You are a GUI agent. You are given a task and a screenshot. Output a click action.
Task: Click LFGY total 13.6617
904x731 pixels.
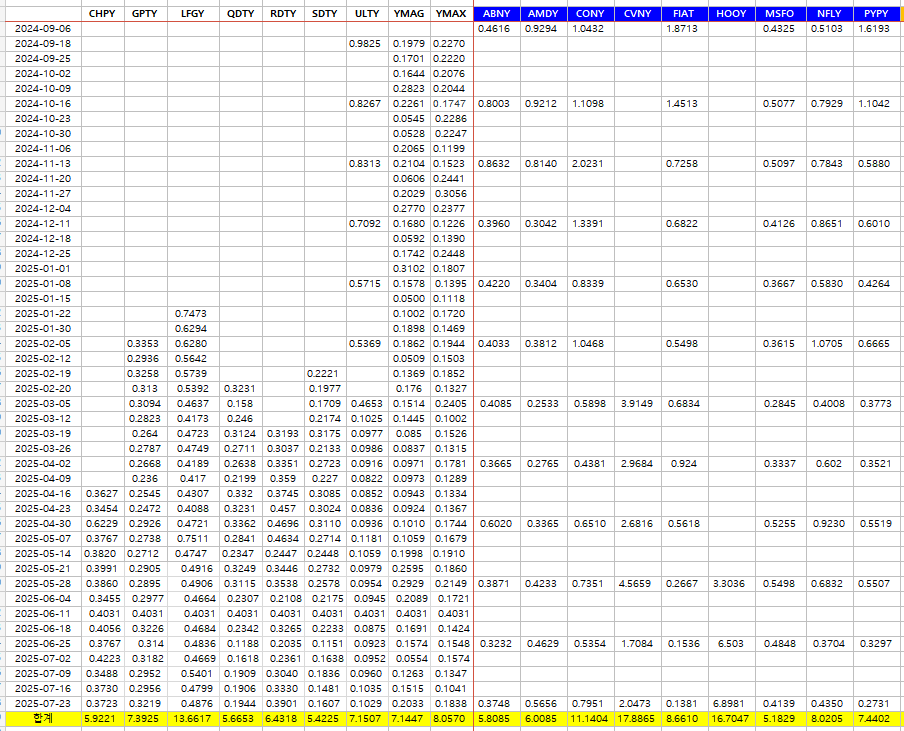click(x=193, y=719)
